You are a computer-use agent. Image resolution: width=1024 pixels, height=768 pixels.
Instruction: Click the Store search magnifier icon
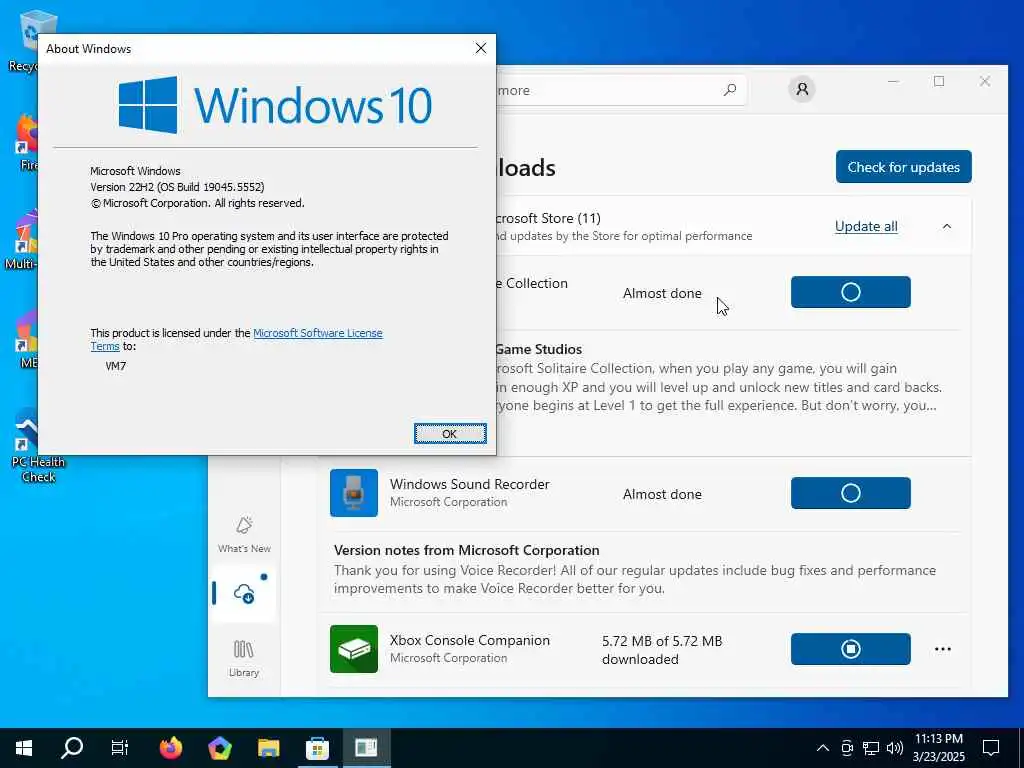(729, 90)
